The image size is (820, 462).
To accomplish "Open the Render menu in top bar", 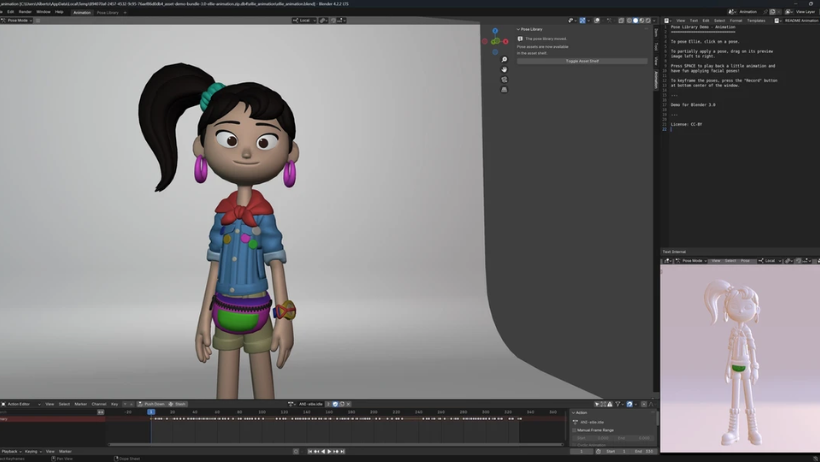I will coord(26,12).
